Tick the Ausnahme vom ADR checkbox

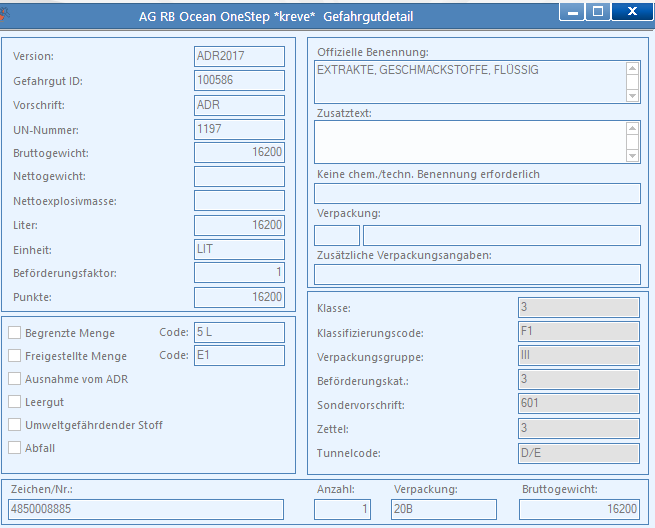(x=15, y=378)
